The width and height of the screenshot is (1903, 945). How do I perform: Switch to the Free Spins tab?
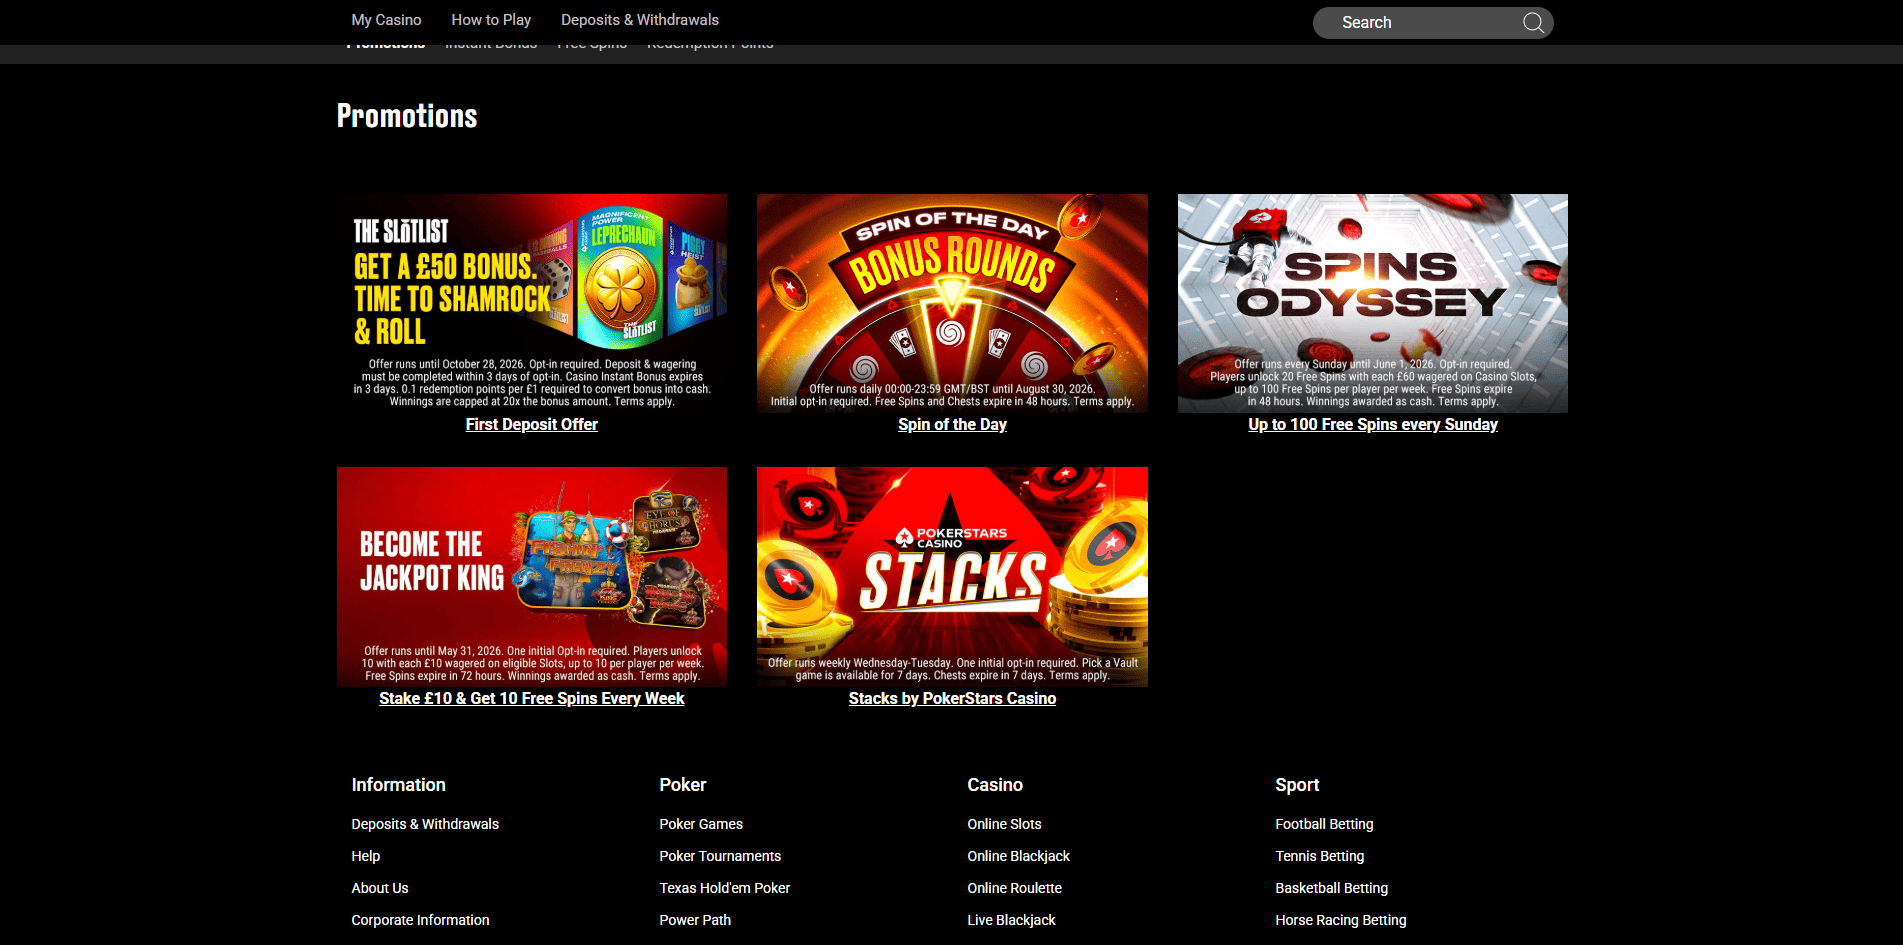click(x=592, y=43)
